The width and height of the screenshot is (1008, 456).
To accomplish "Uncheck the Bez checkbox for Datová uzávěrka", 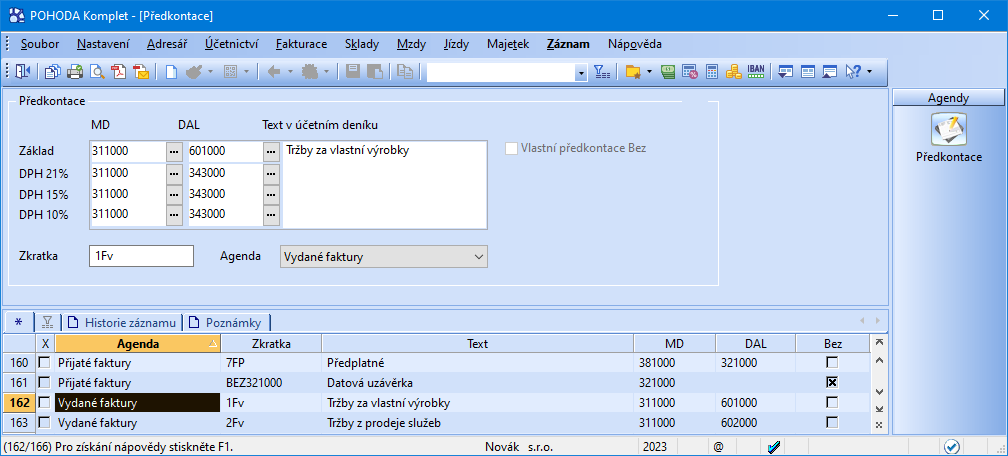I will 831,382.
